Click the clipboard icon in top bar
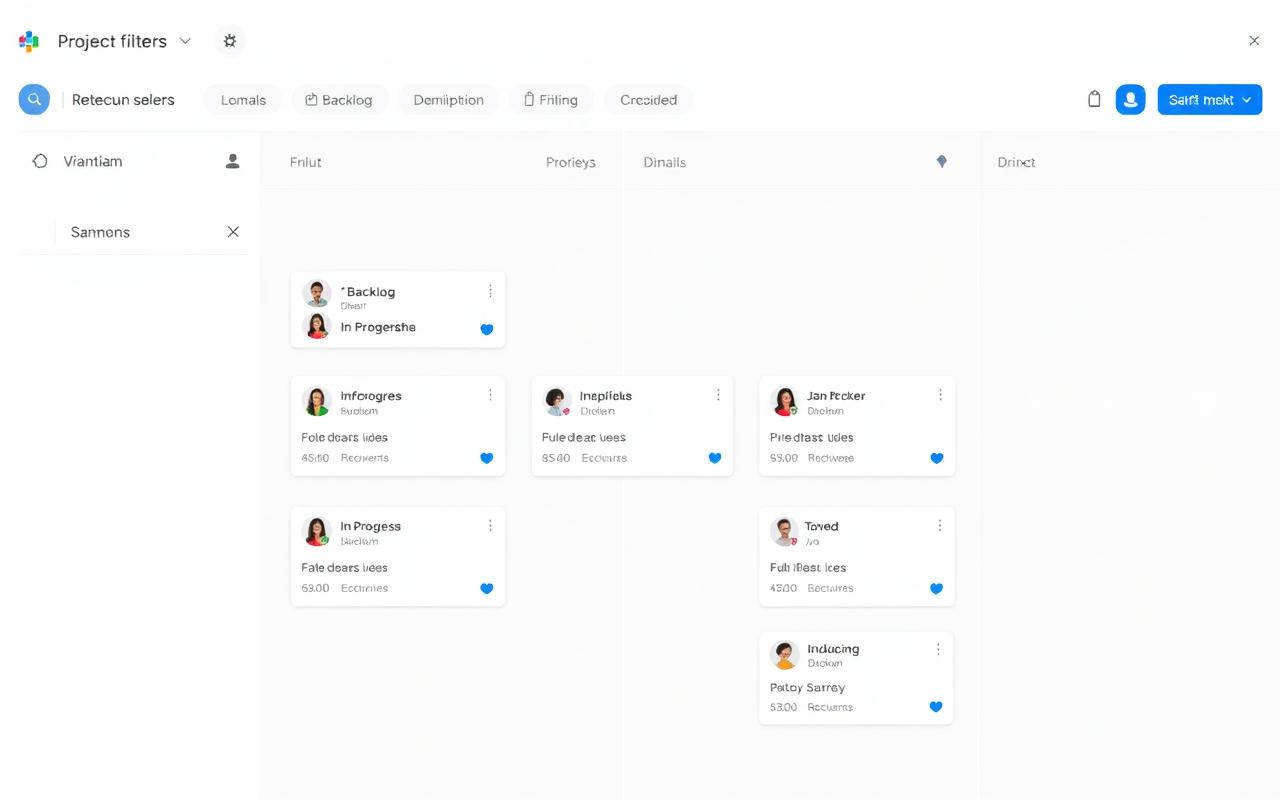The height and width of the screenshot is (800, 1280). (1094, 99)
